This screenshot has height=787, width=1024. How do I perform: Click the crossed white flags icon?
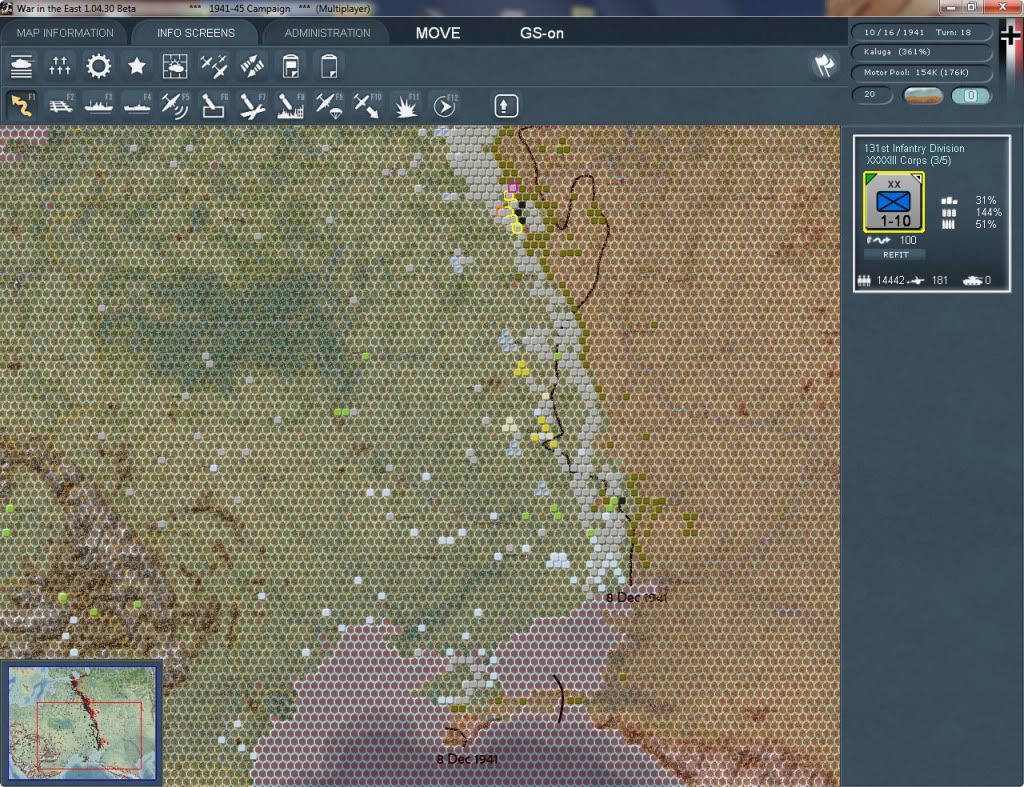point(824,66)
